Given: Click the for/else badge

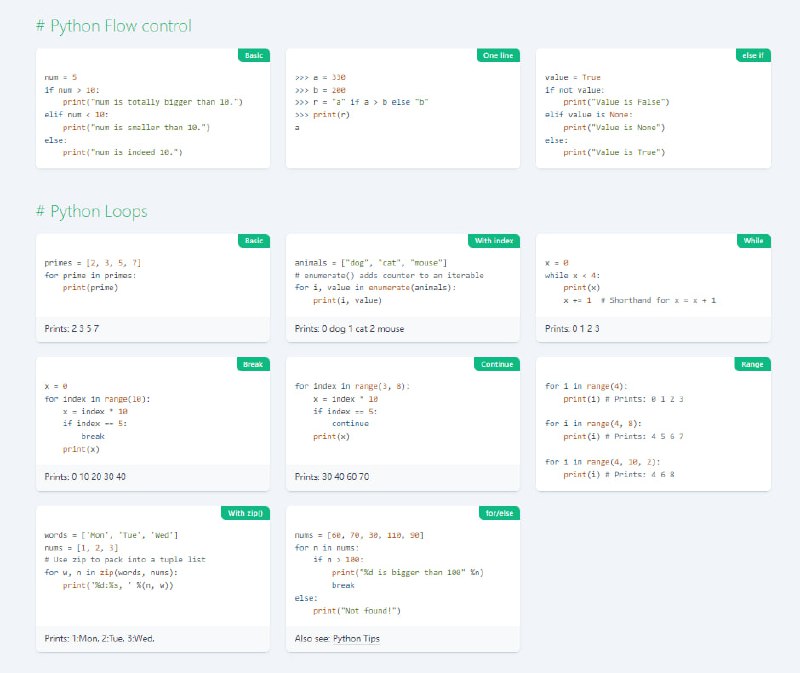Looking at the screenshot, I should [x=498, y=512].
